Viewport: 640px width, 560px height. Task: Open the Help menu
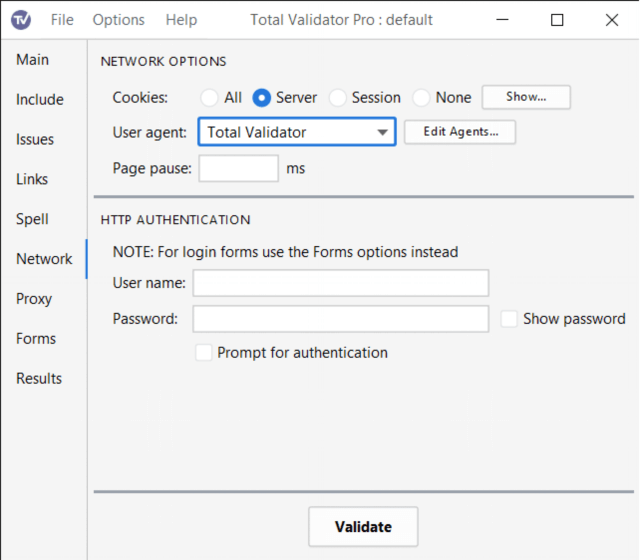point(181,20)
